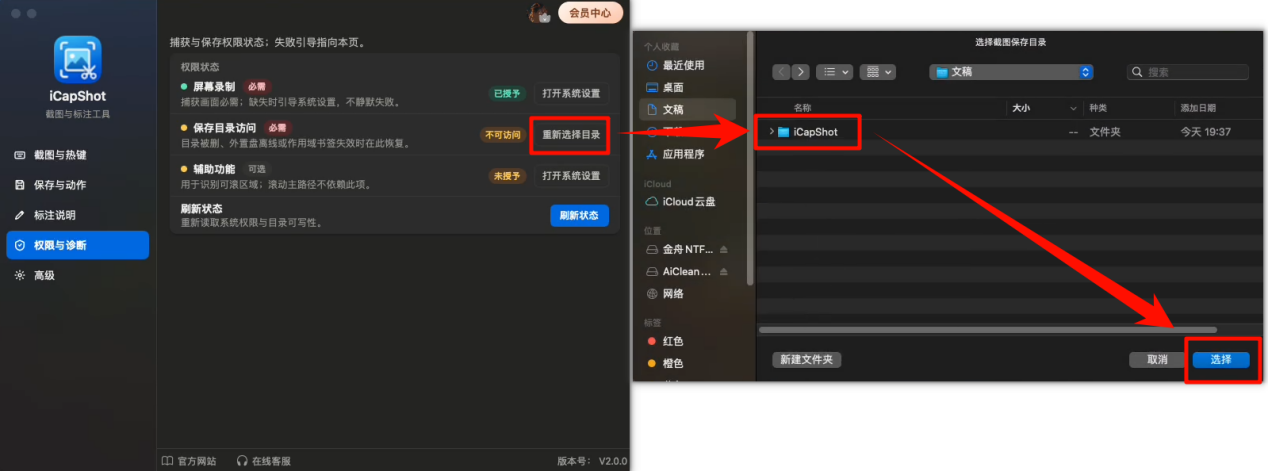
Task: Click the 已授予 status badge
Action: [x=507, y=93]
